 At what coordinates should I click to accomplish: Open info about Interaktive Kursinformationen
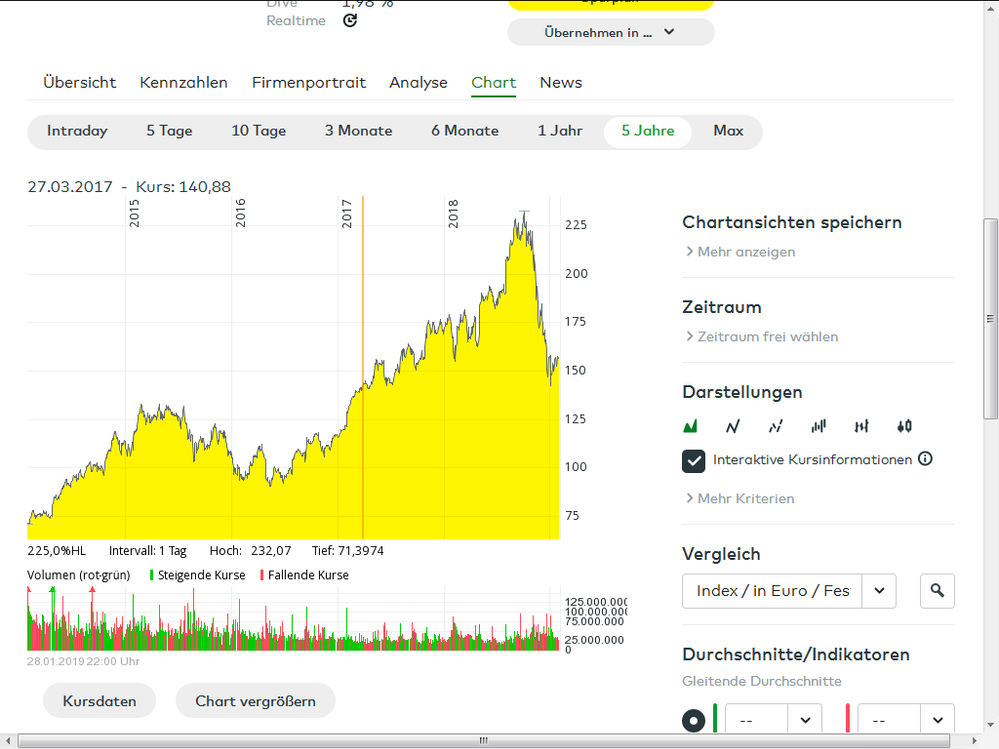tap(925, 459)
